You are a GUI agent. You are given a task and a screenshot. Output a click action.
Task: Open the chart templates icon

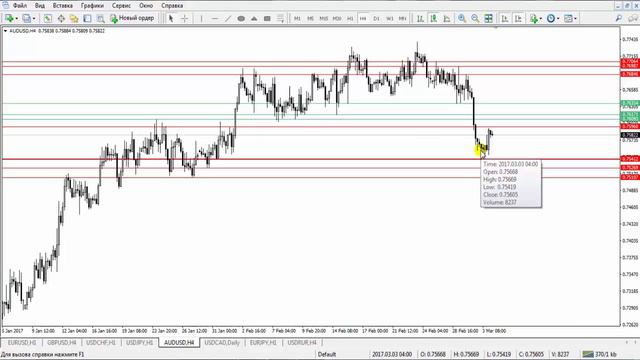(x=568, y=18)
